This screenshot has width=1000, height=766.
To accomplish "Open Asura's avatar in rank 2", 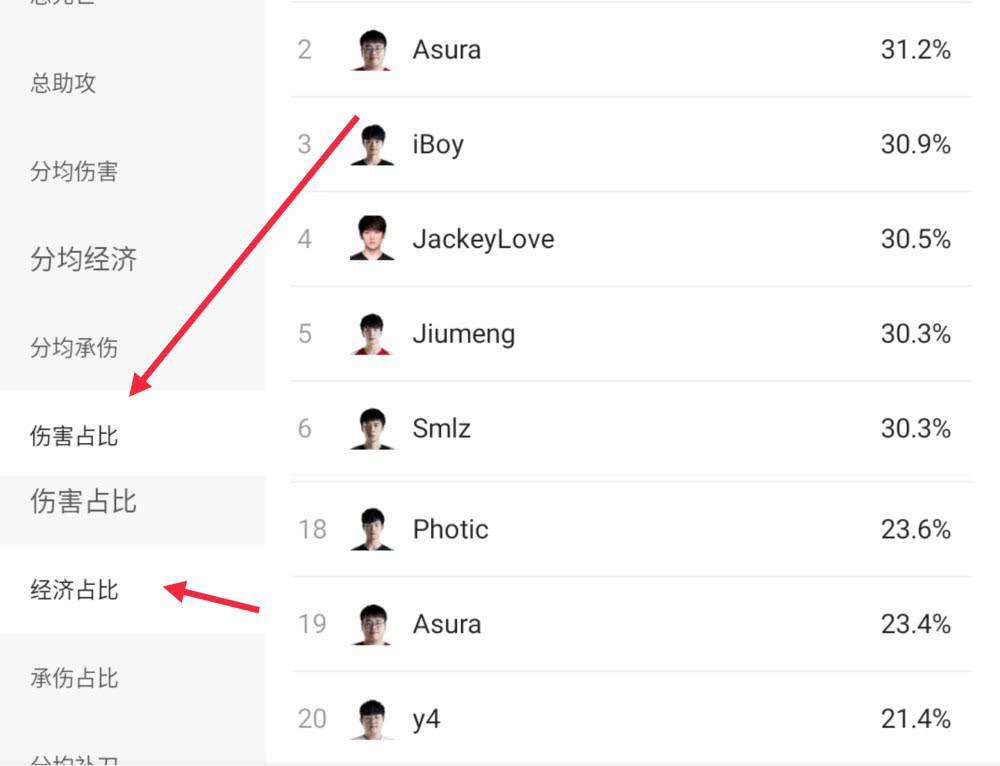I will pyautogui.click(x=371, y=50).
